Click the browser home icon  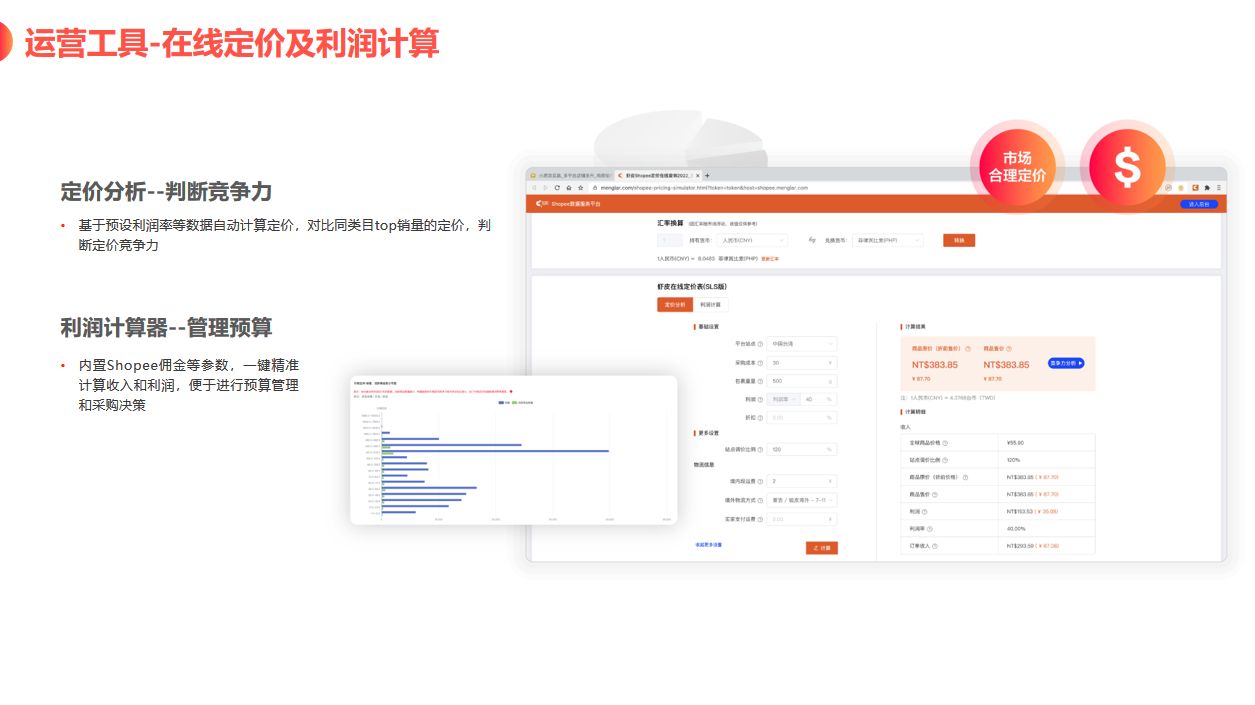click(x=569, y=187)
